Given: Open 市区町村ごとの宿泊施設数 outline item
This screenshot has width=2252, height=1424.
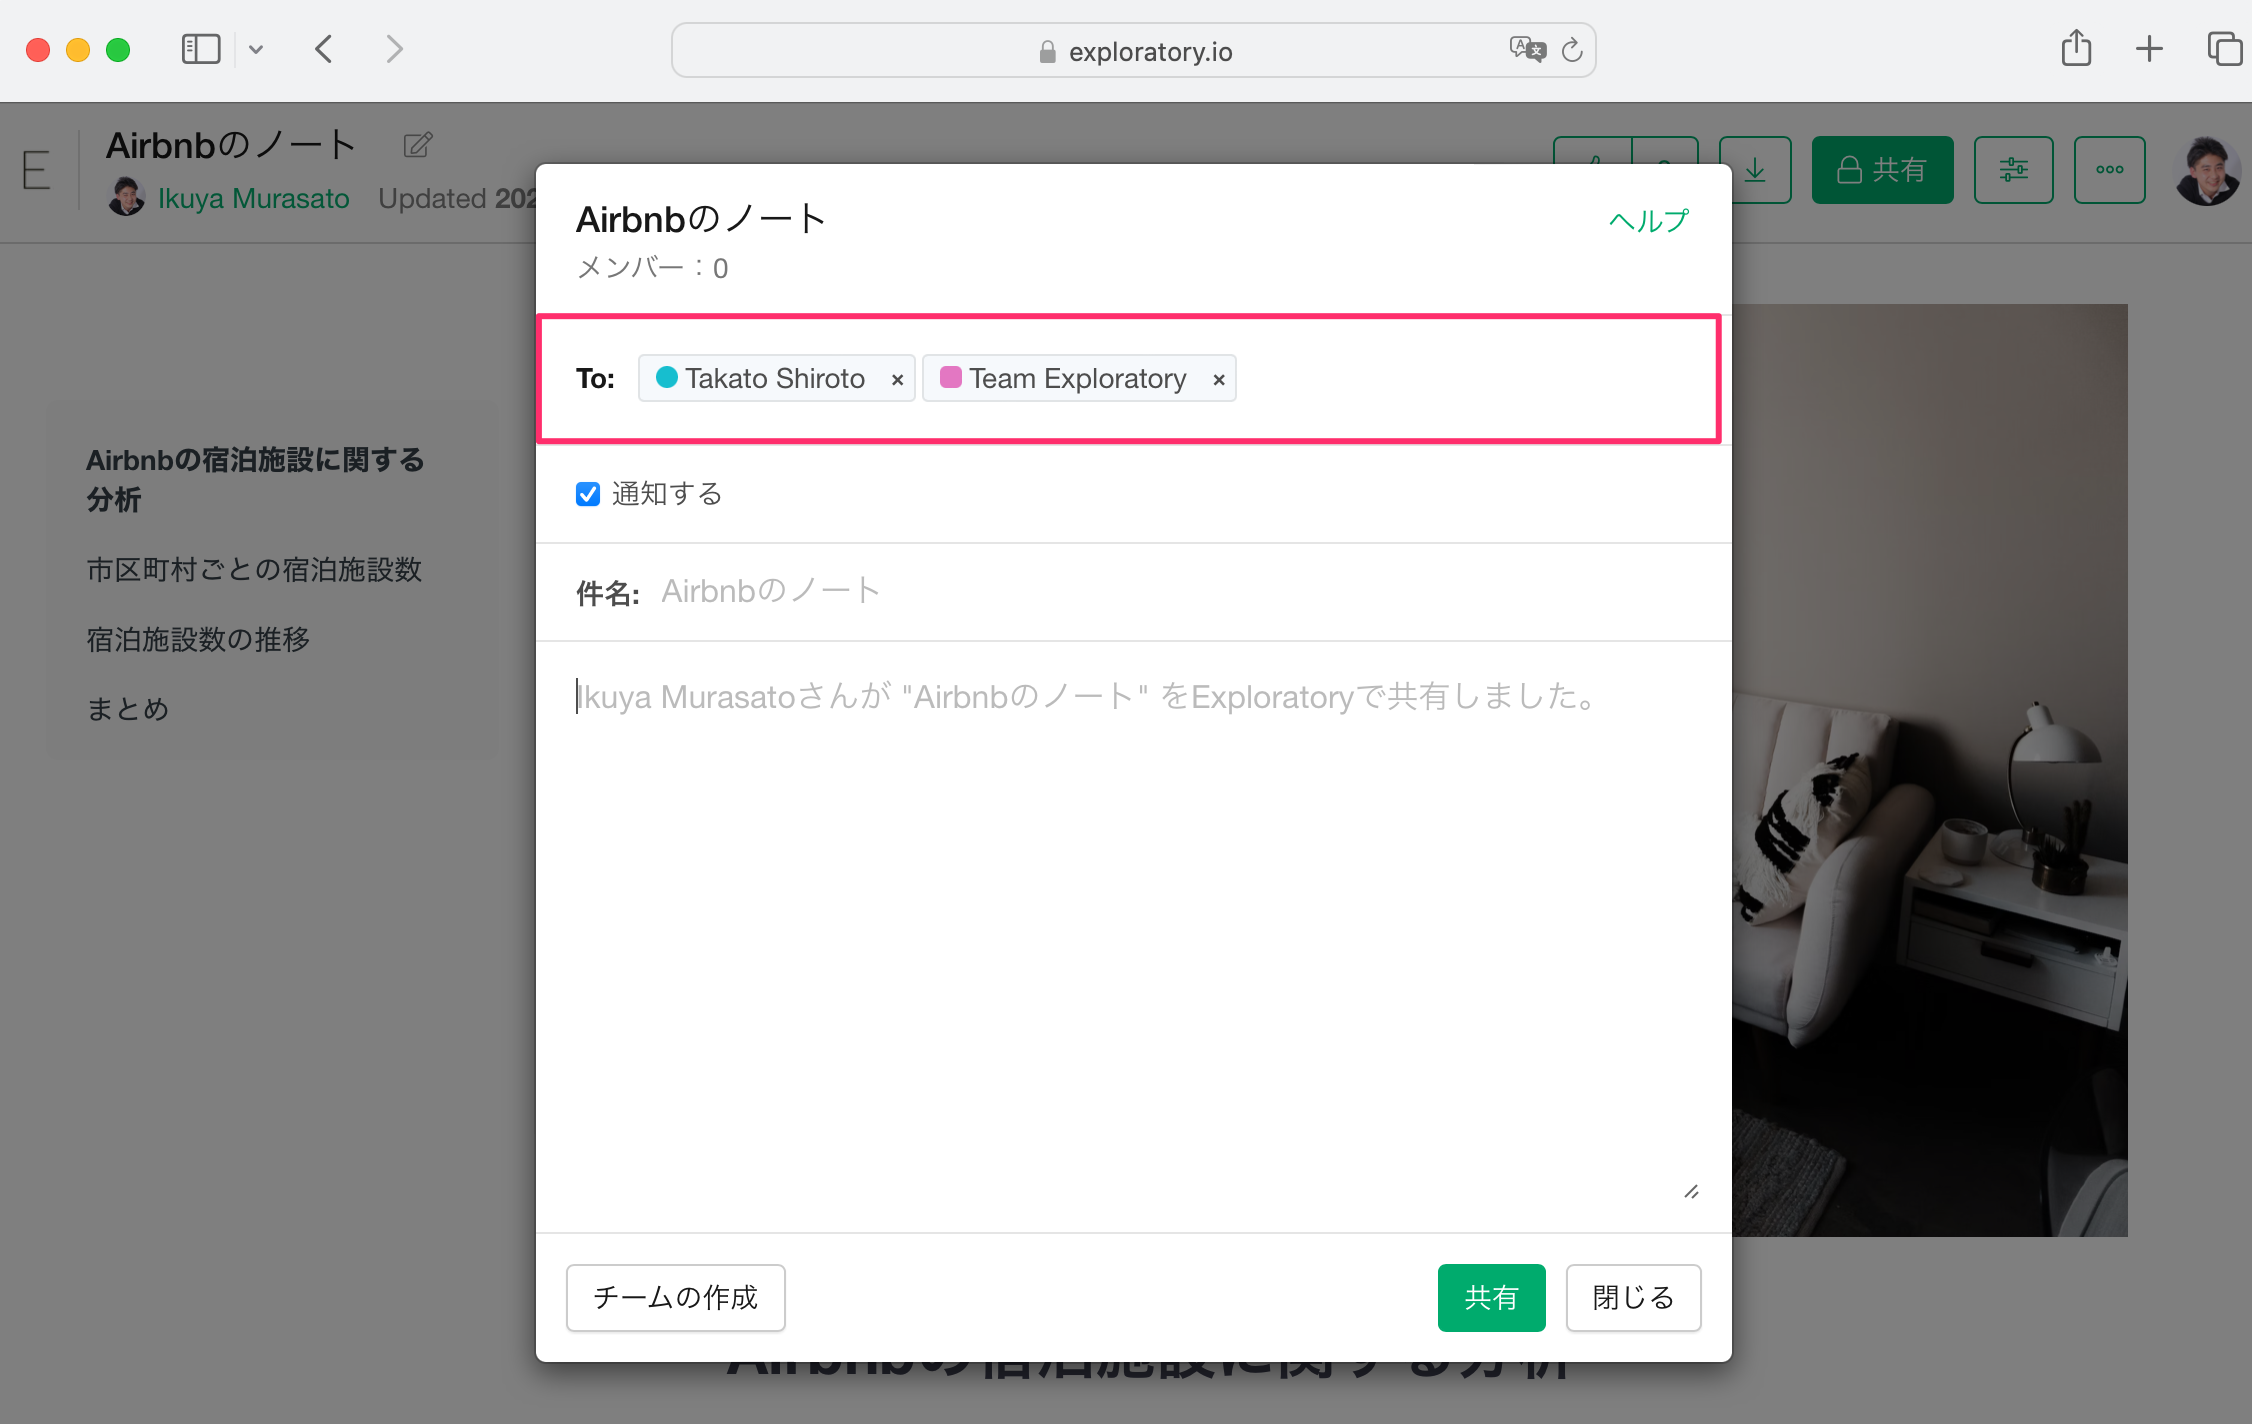Looking at the screenshot, I should (x=254, y=570).
